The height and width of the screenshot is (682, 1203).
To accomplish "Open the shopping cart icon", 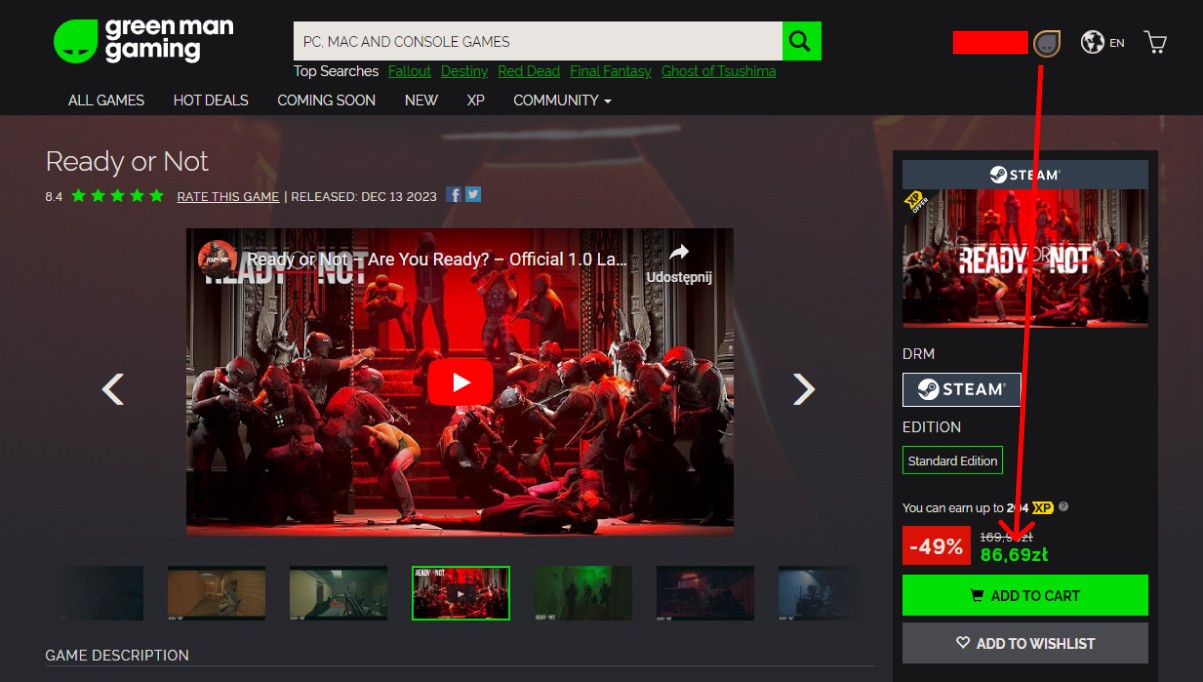I will (x=1155, y=42).
